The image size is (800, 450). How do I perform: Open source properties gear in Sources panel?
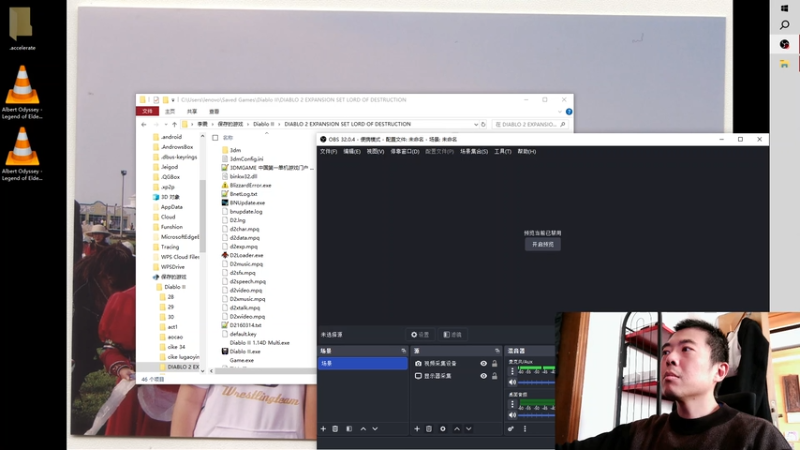coord(443,429)
